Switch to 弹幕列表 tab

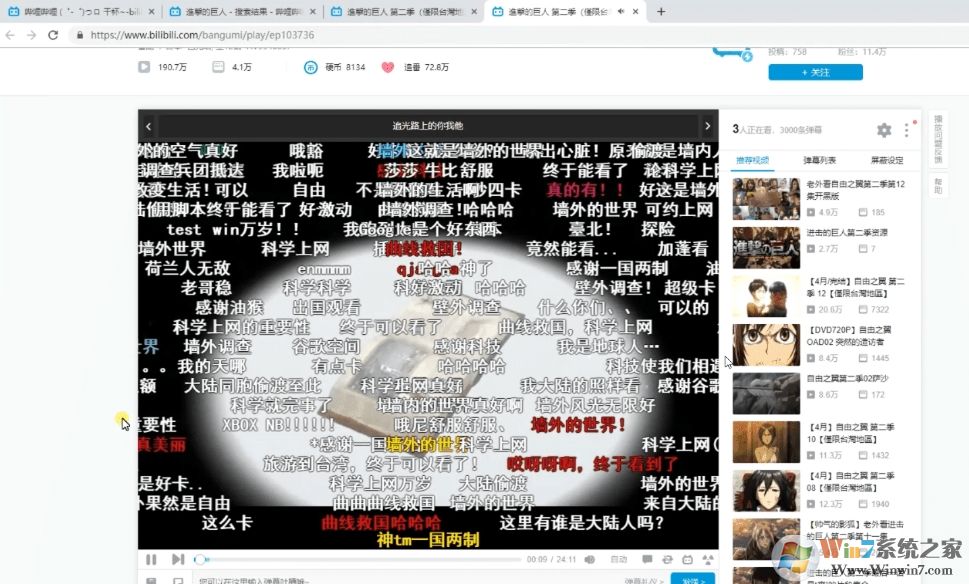819,160
